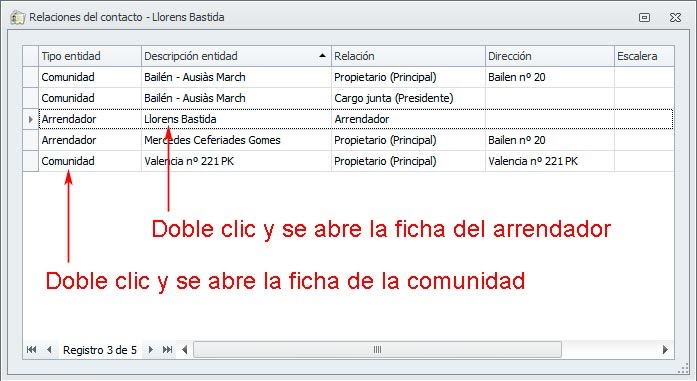Click Arrendador in the Relación column
Viewport: 697px width, 381px height.
(x=408, y=119)
